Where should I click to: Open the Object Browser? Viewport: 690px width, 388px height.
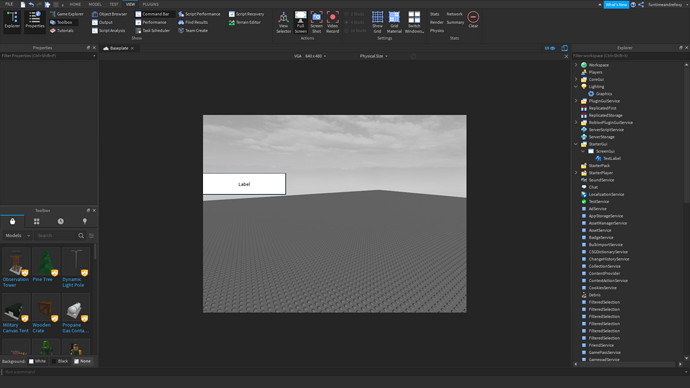110,14
